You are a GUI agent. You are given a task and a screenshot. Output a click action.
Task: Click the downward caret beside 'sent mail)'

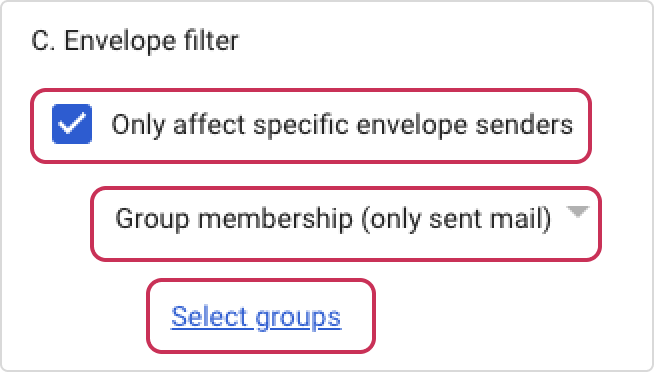click(x=578, y=211)
